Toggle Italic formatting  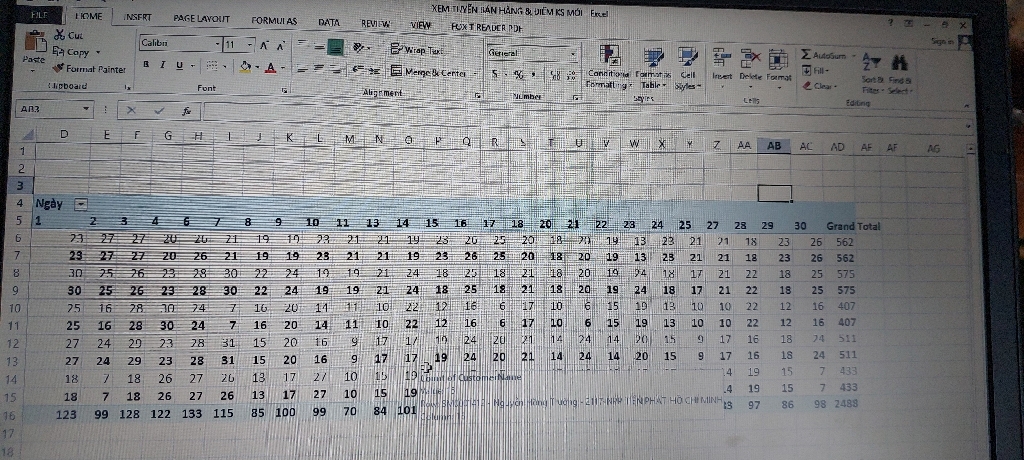coord(161,65)
